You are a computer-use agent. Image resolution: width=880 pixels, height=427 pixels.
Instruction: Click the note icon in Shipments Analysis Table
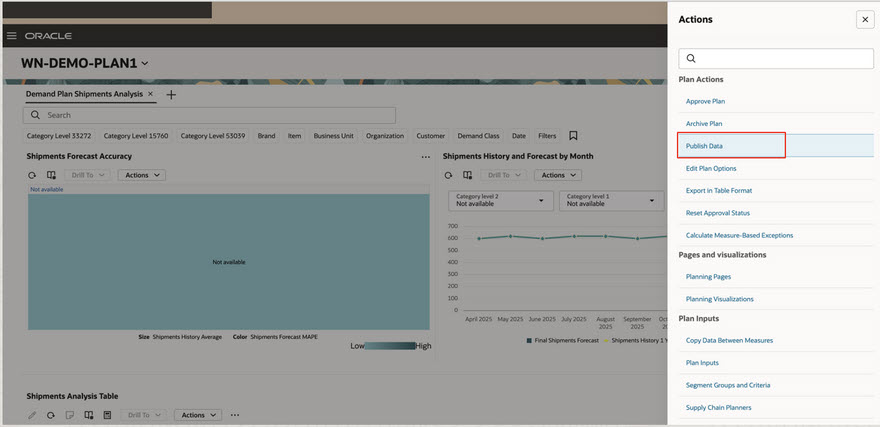pos(70,415)
